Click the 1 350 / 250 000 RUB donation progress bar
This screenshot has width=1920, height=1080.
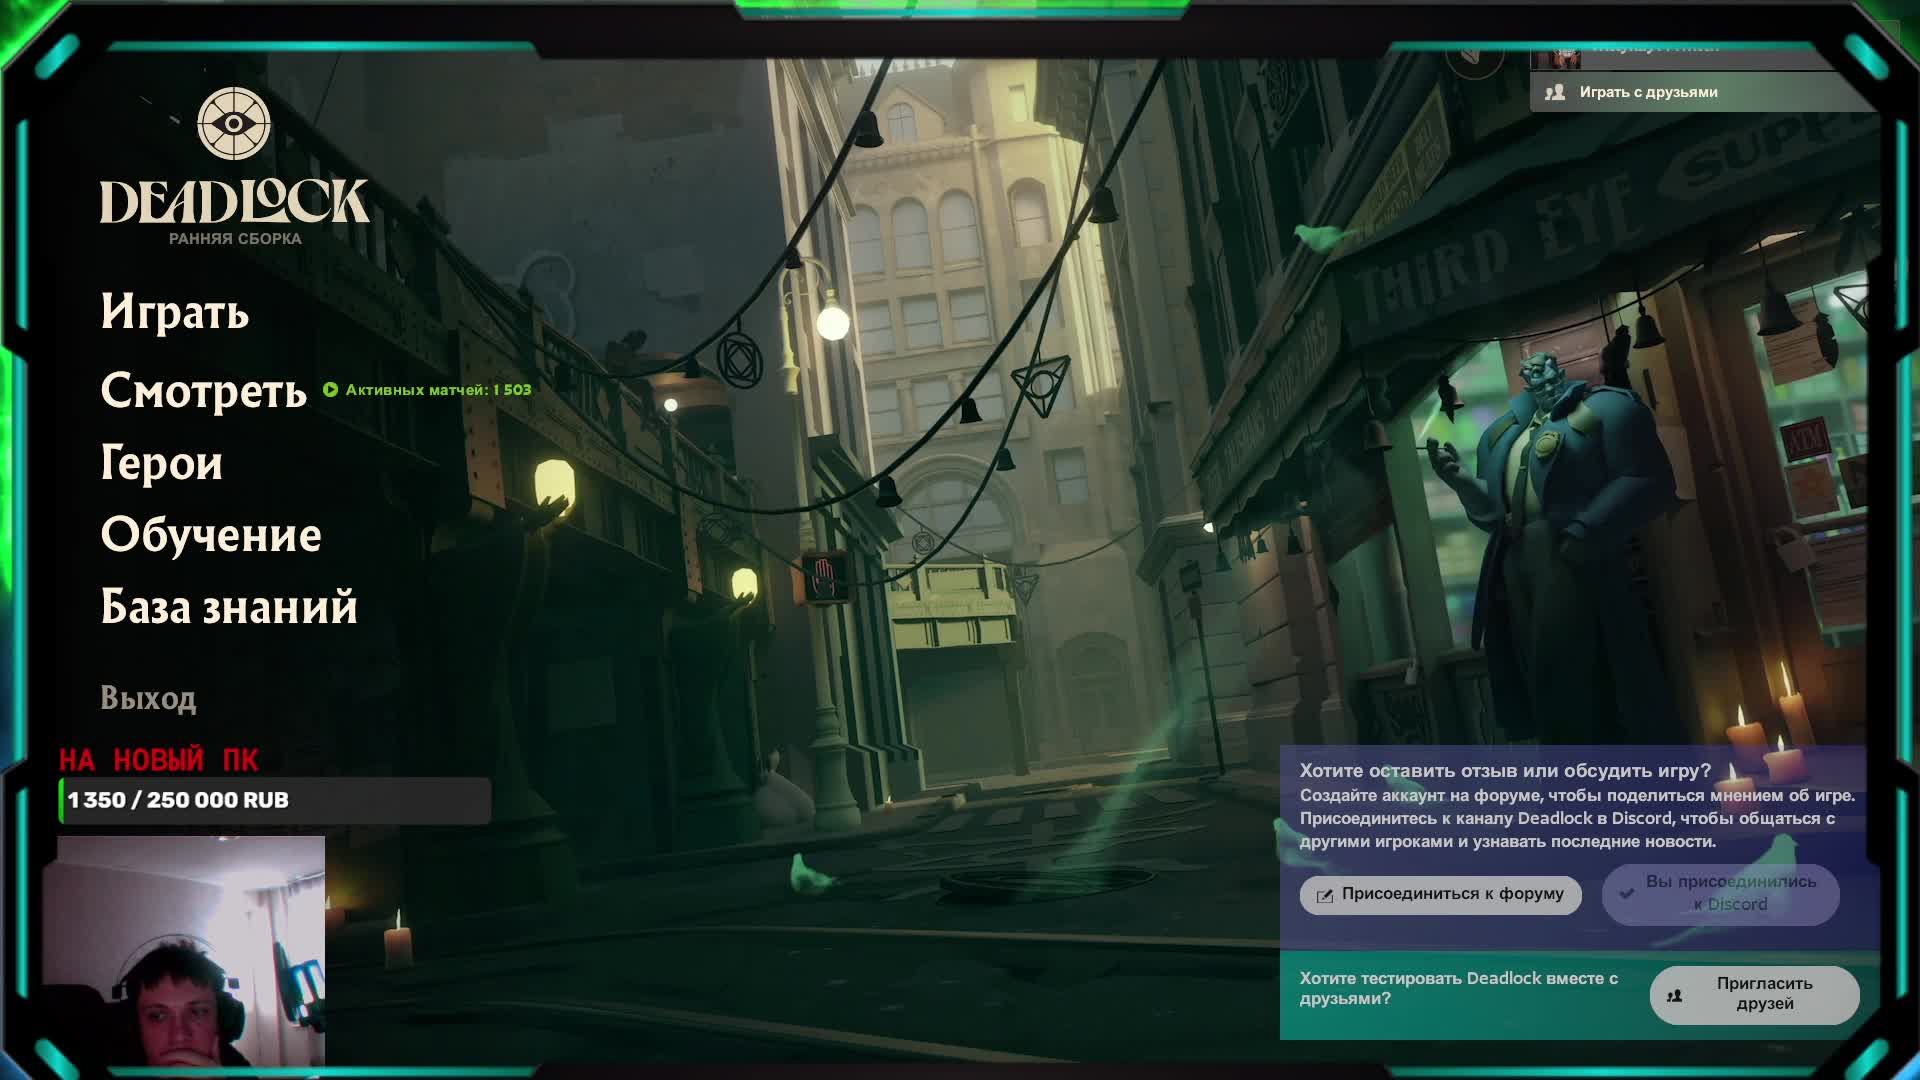(x=275, y=800)
